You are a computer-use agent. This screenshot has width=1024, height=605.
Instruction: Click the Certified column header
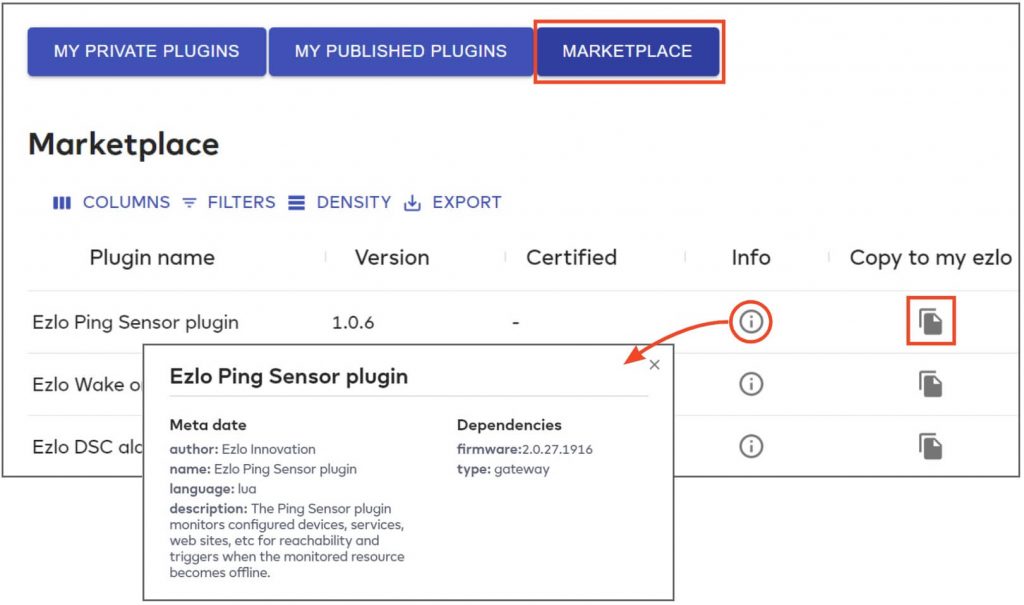click(x=571, y=258)
